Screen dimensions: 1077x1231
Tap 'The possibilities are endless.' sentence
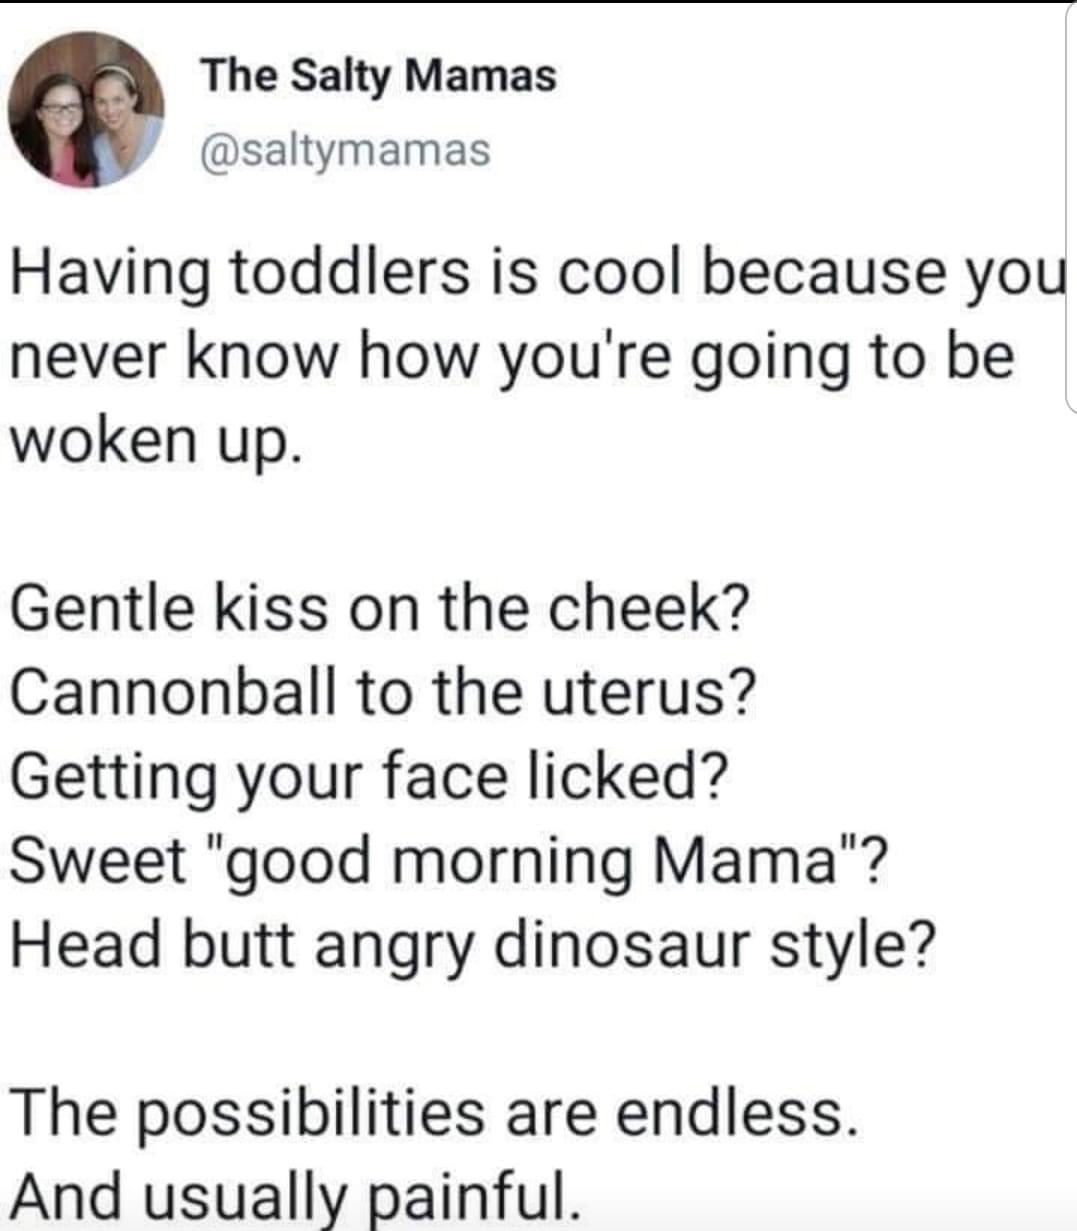[x=434, y=1113]
